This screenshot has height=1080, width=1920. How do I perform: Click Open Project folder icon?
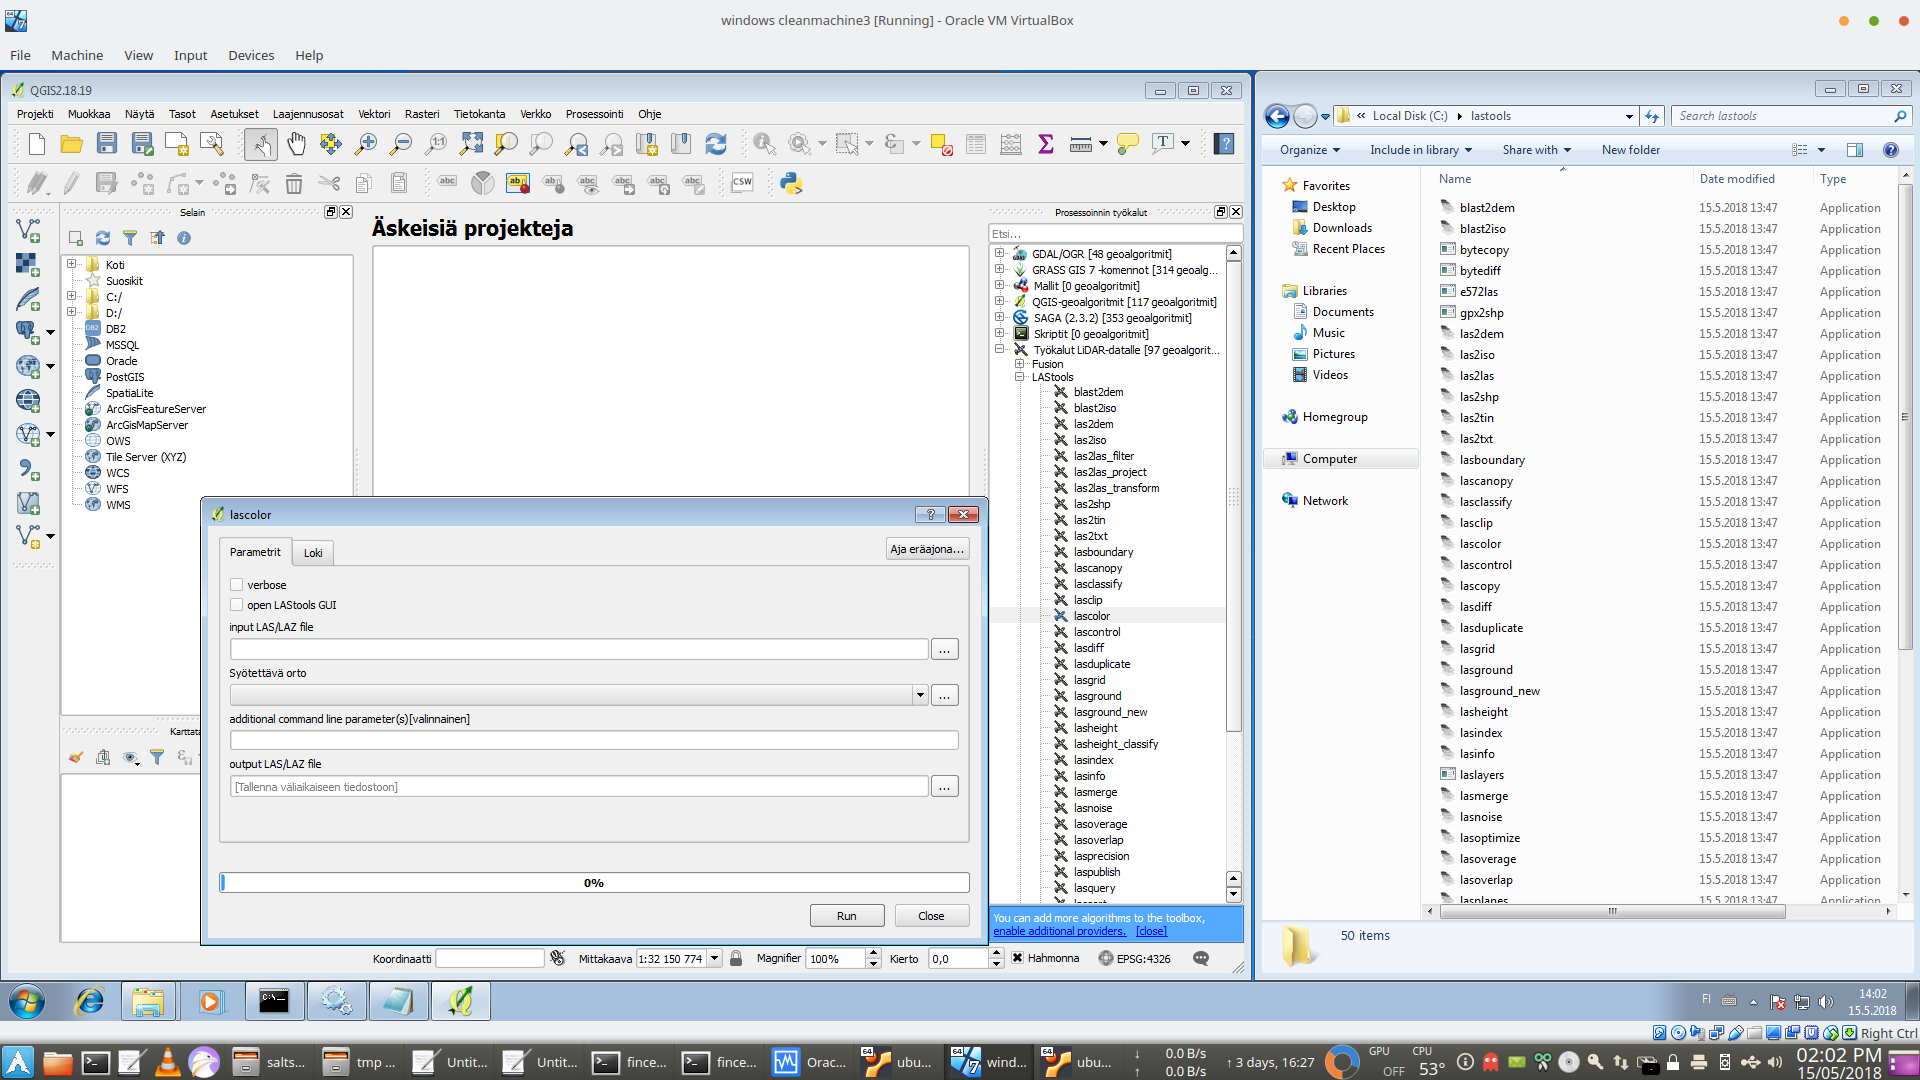tap(71, 144)
